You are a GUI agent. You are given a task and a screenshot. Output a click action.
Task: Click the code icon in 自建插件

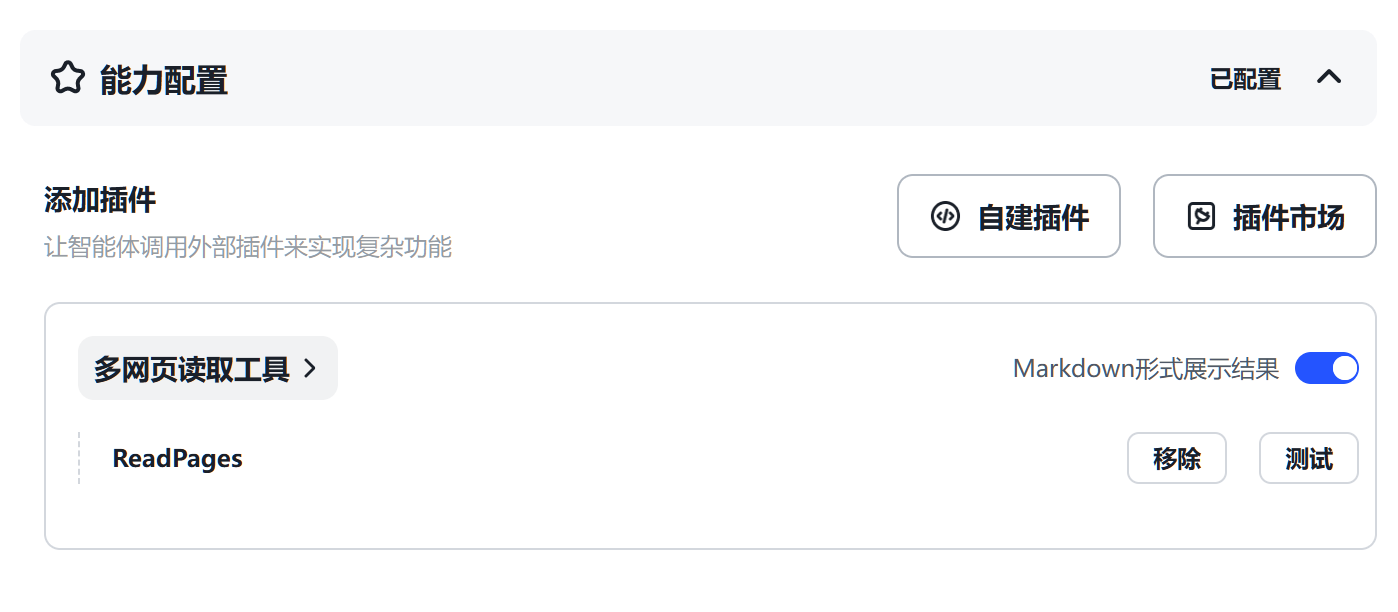[x=945, y=216]
